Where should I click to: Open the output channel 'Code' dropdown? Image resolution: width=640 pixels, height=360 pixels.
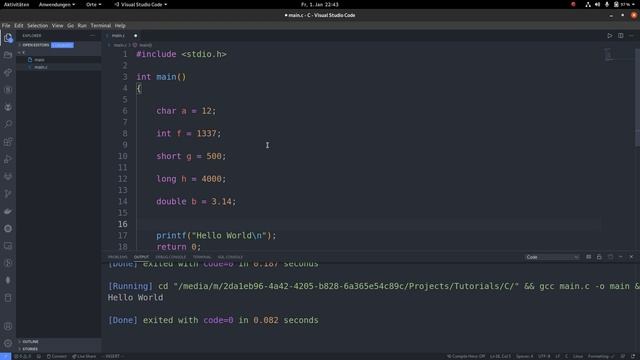(552, 257)
